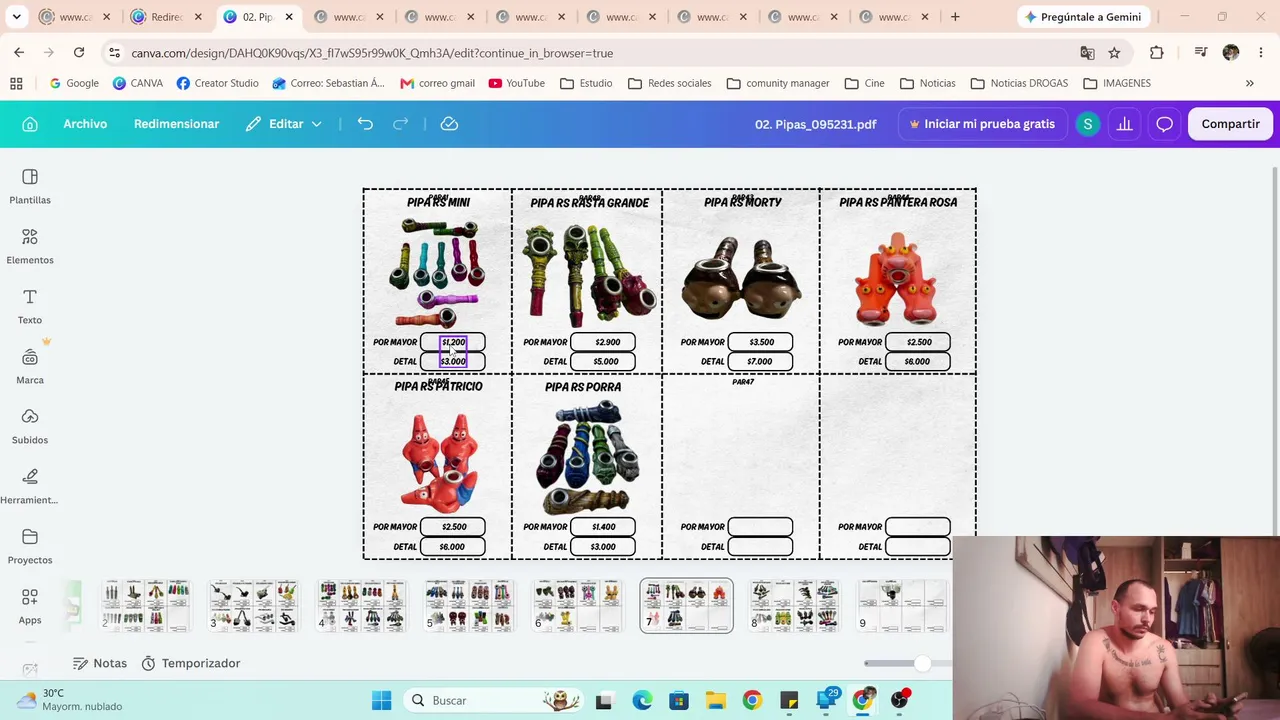This screenshot has height=720, width=1280.
Task: Select page 2 thumbnail
Action: [x=147, y=605]
